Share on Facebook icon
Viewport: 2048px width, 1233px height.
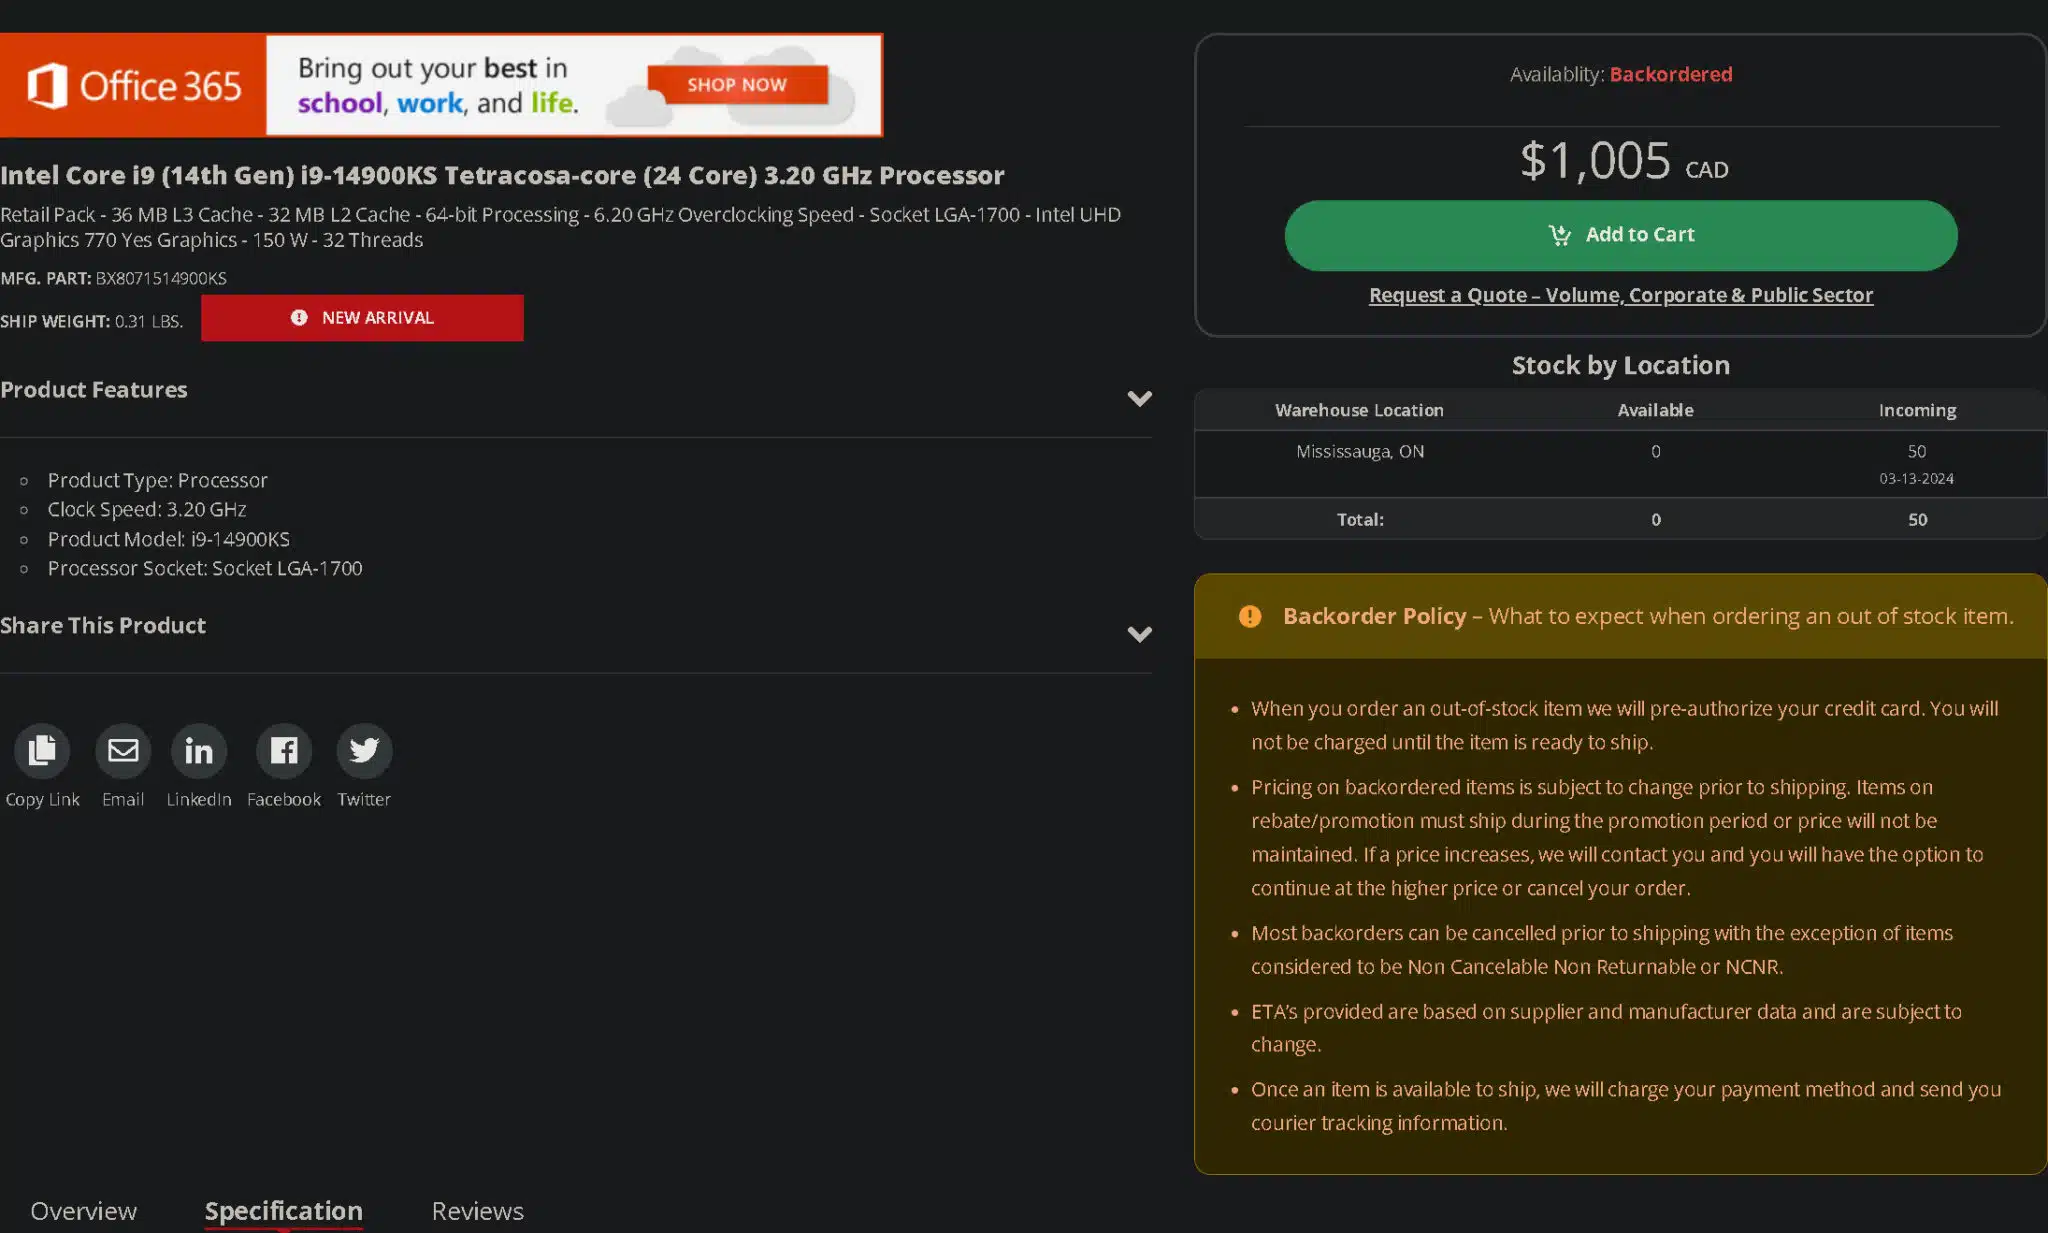click(284, 750)
